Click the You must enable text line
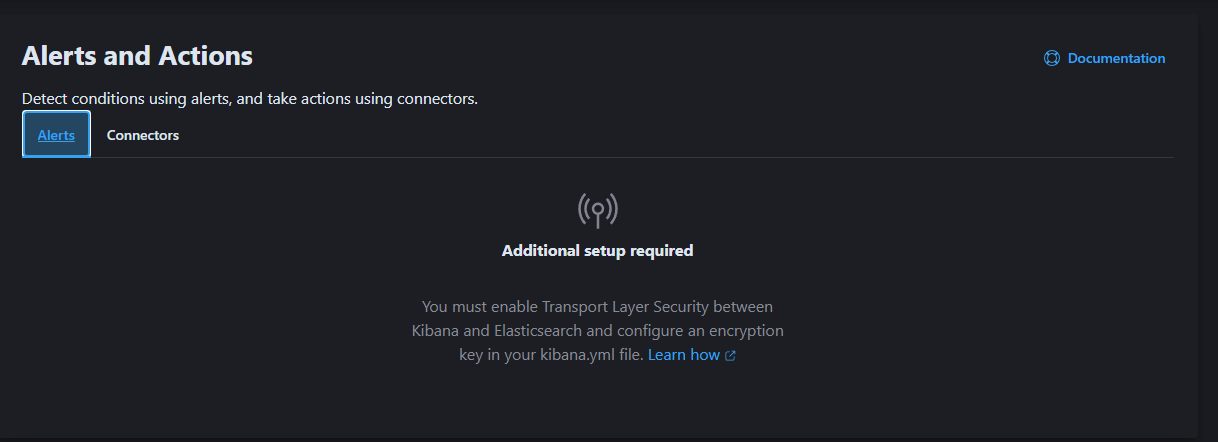The height and width of the screenshot is (442, 1218). pyautogui.click(x=597, y=306)
